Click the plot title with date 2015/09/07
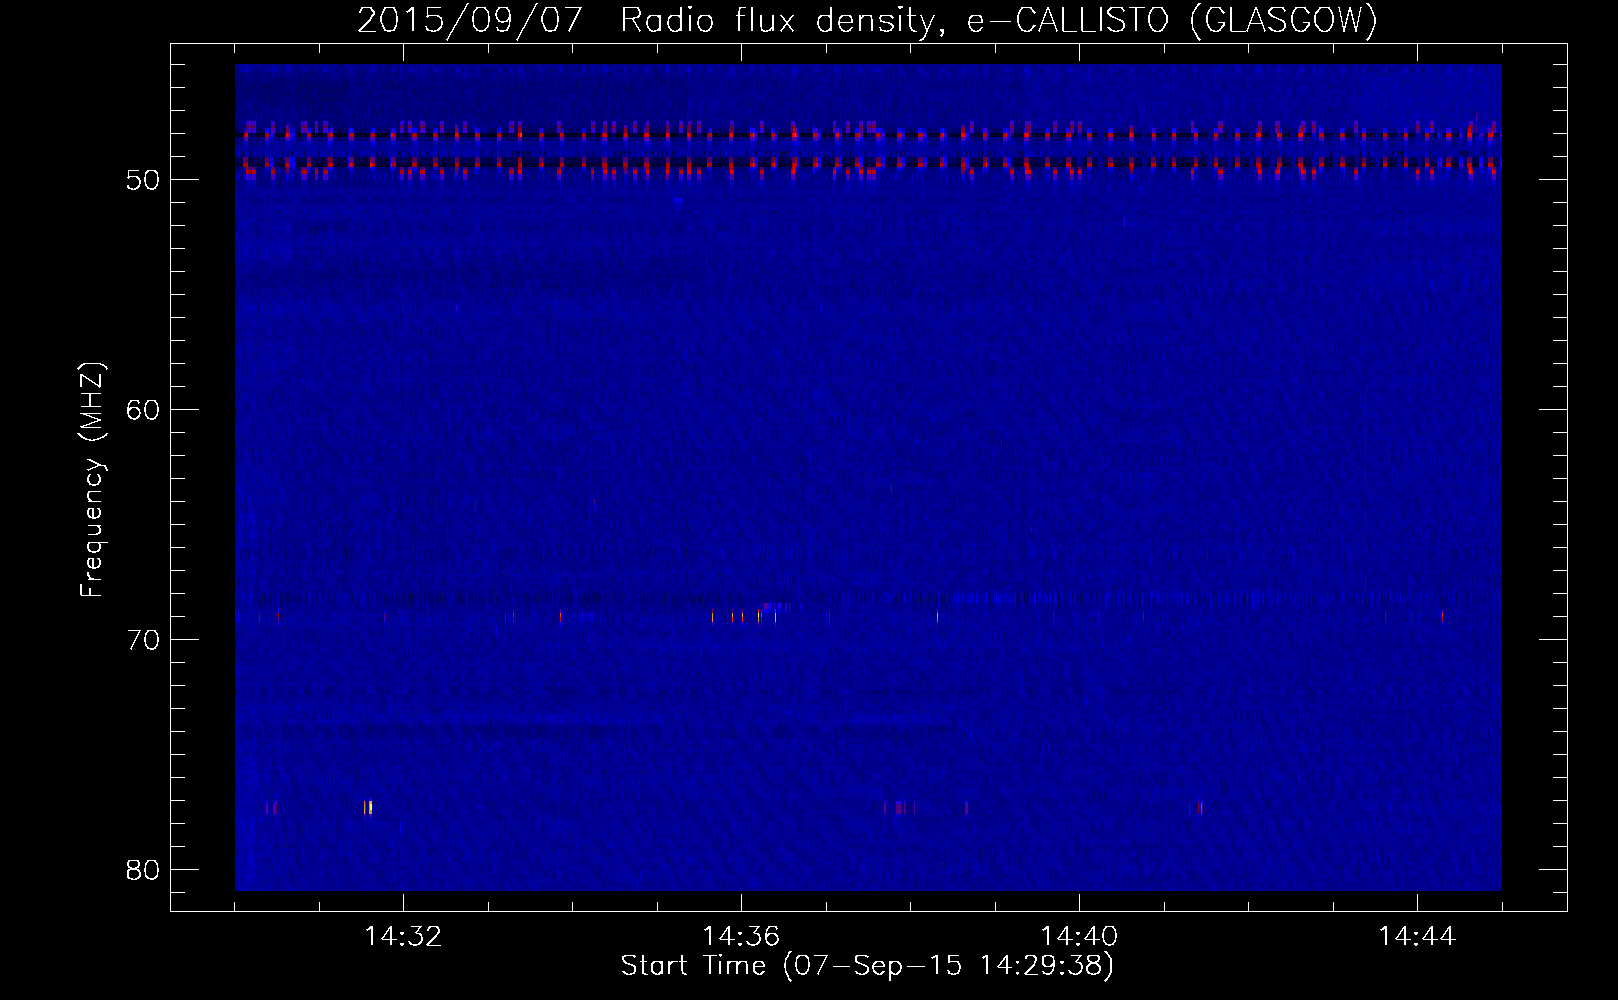 tap(866, 21)
